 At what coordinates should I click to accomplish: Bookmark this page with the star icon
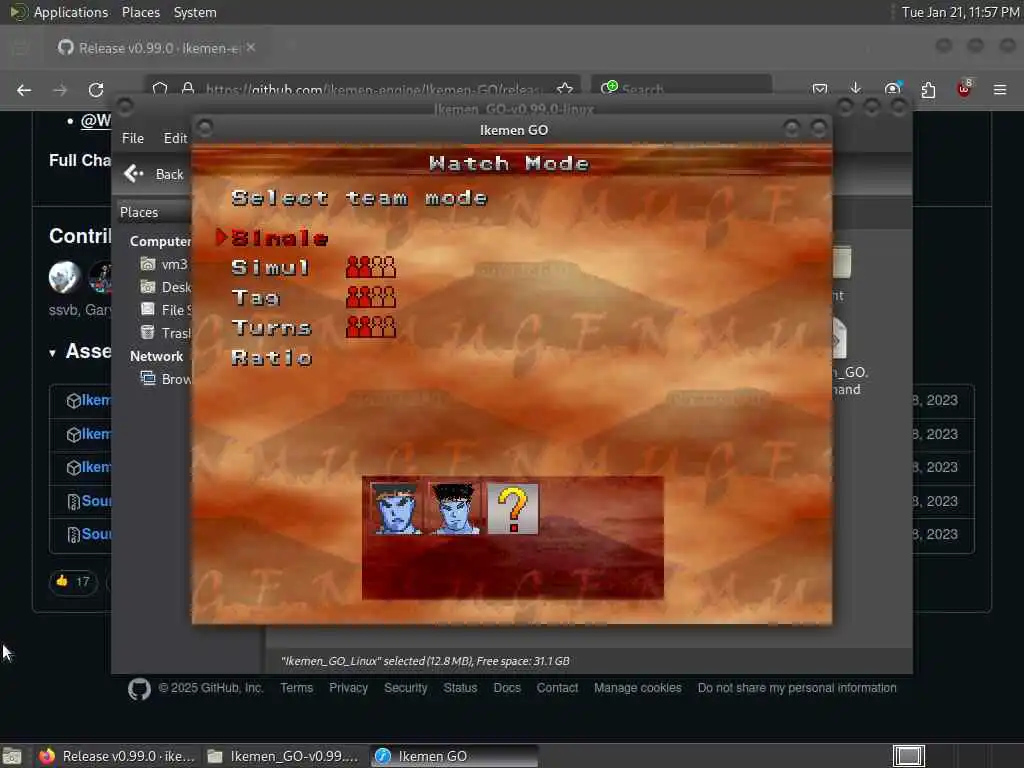pyautogui.click(x=565, y=88)
